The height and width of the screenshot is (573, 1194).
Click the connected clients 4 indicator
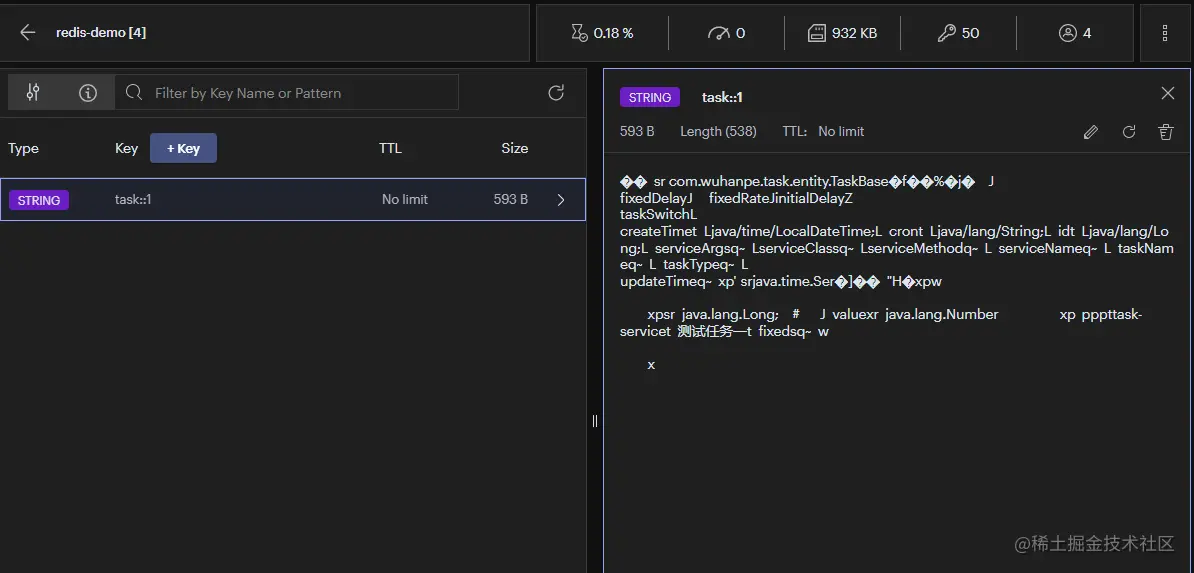(1075, 33)
